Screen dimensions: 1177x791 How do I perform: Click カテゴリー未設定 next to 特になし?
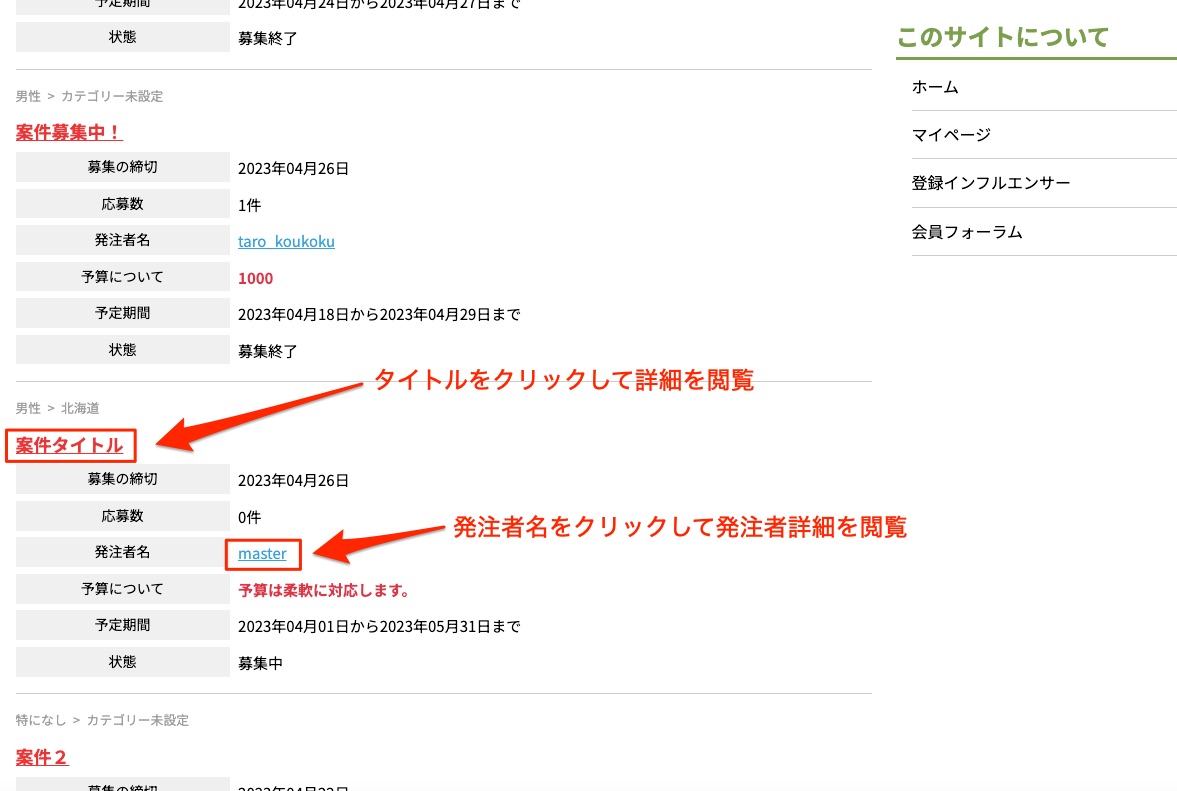[137, 720]
